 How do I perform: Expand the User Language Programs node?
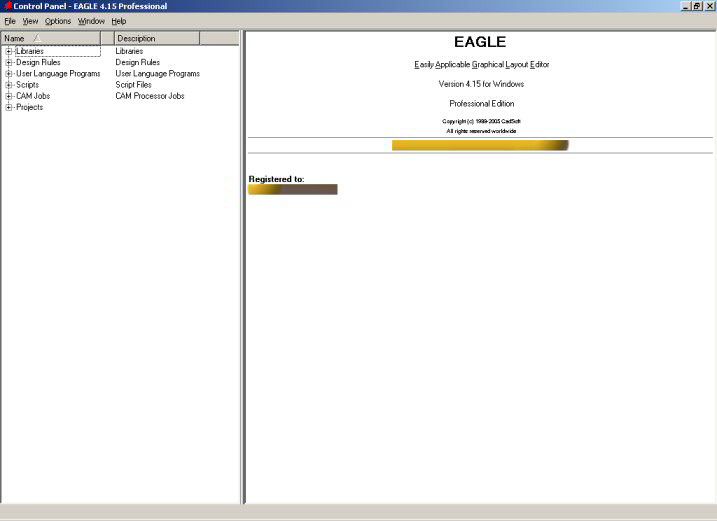tap(9, 74)
